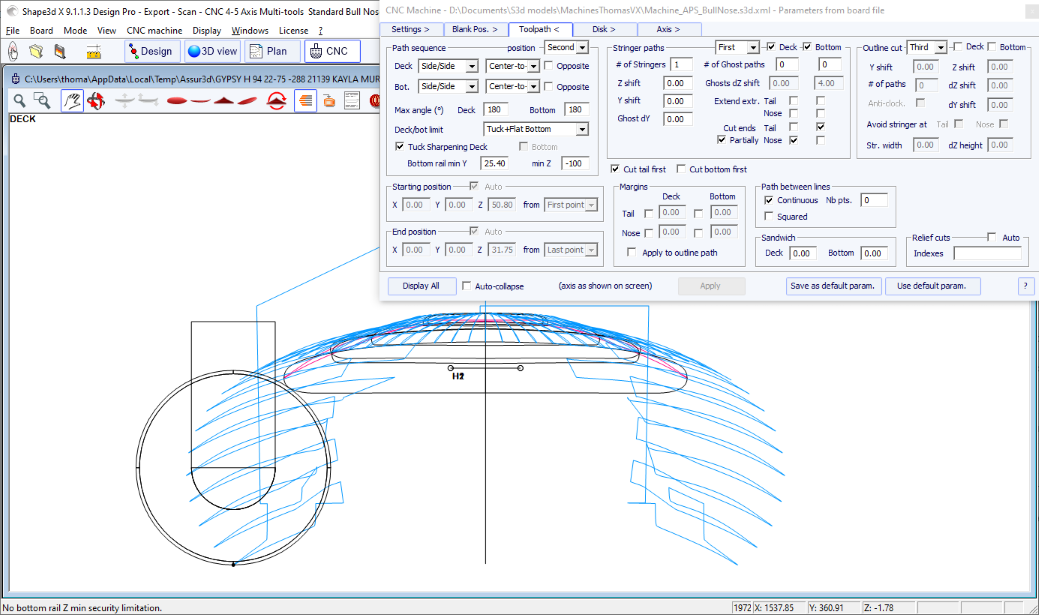Viewport: 1039px width, 615px height.
Task: Click the orange stringer lines icon
Action: pyautogui.click(x=305, y=101)
